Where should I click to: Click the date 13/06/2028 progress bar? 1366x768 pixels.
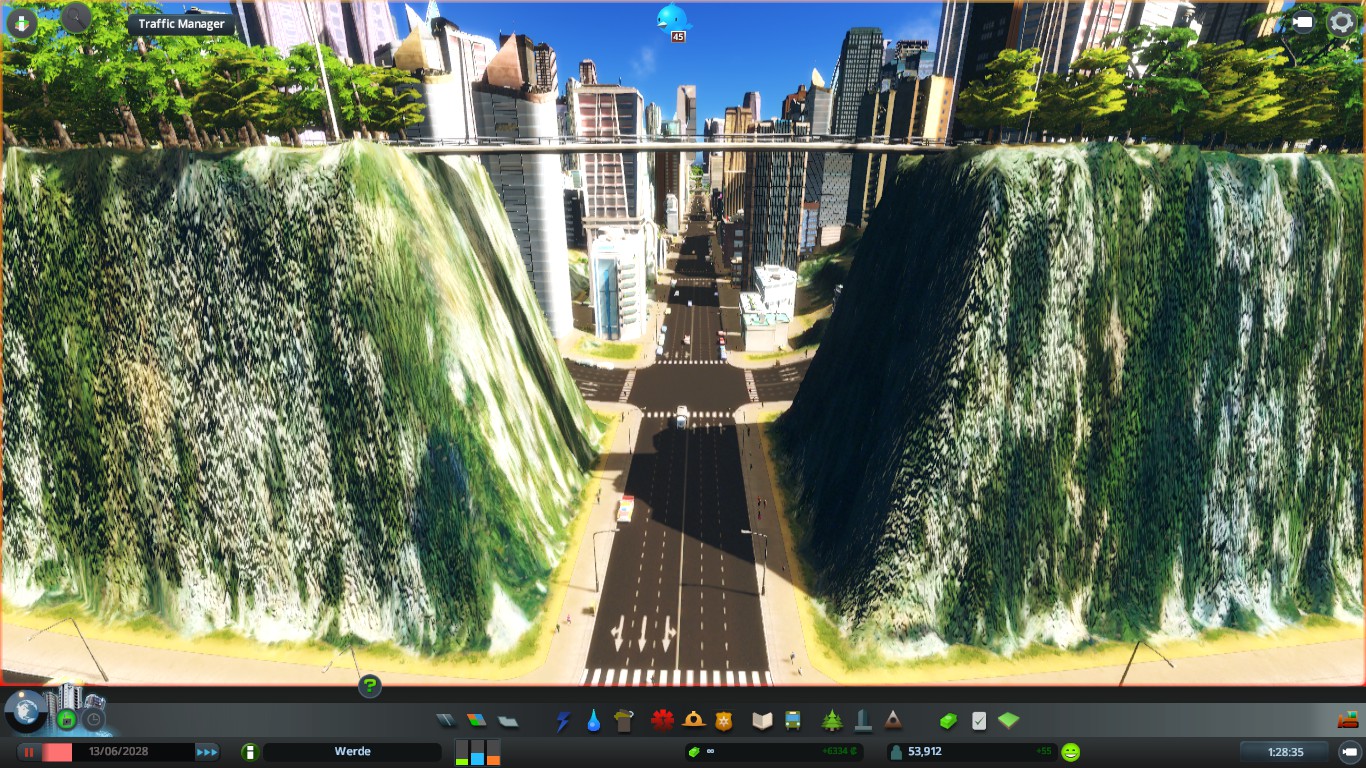coord(118,752)
